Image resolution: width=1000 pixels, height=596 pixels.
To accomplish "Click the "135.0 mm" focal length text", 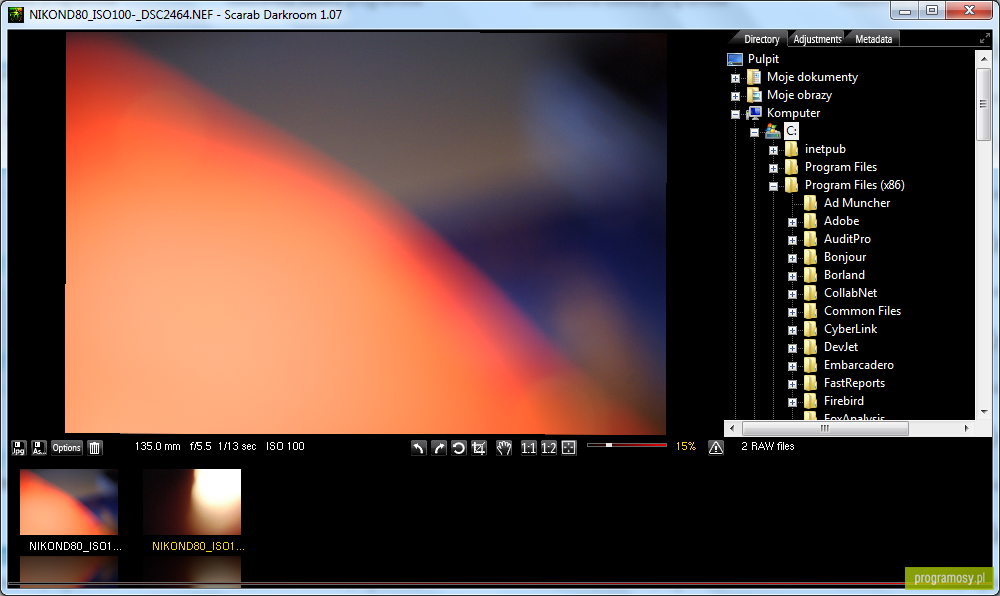I will (x=158, y=446).
